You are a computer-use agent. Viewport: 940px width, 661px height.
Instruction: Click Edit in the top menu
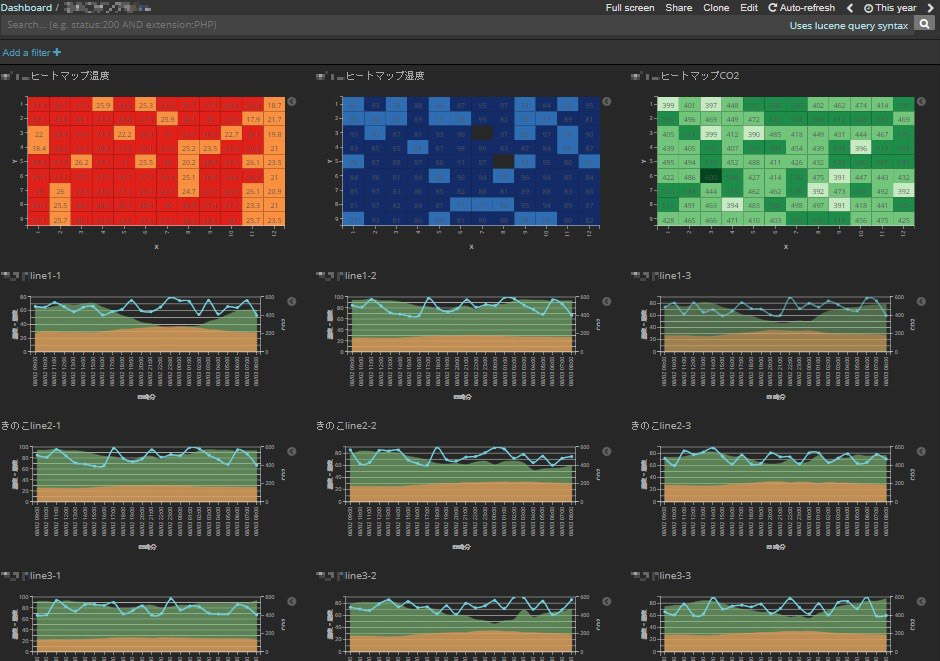pyautogui.click(x=748, y=8)
